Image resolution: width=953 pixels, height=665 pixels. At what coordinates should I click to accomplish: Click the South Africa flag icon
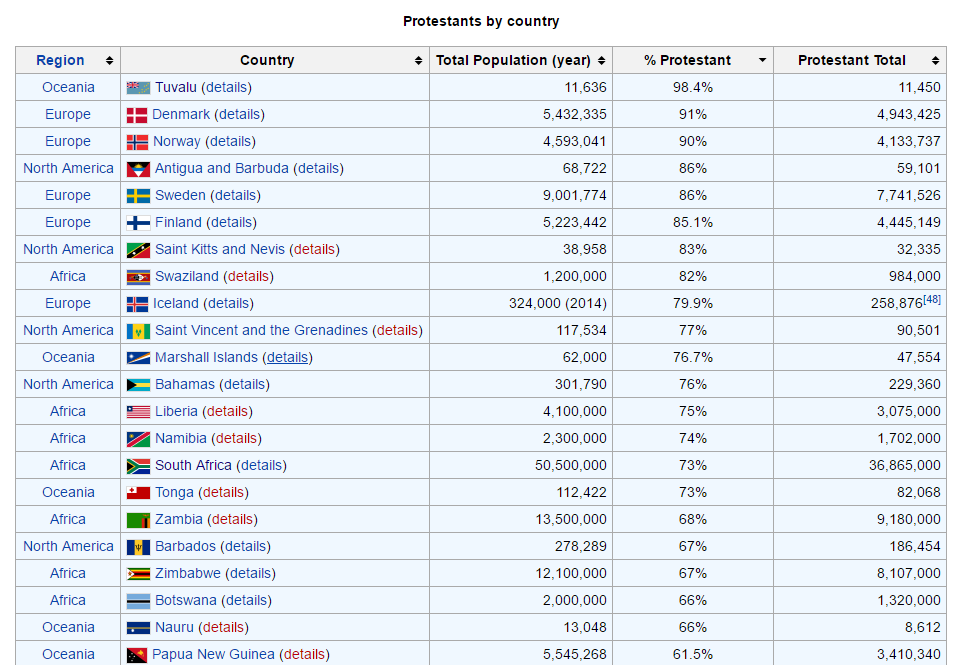click(138, 466)
